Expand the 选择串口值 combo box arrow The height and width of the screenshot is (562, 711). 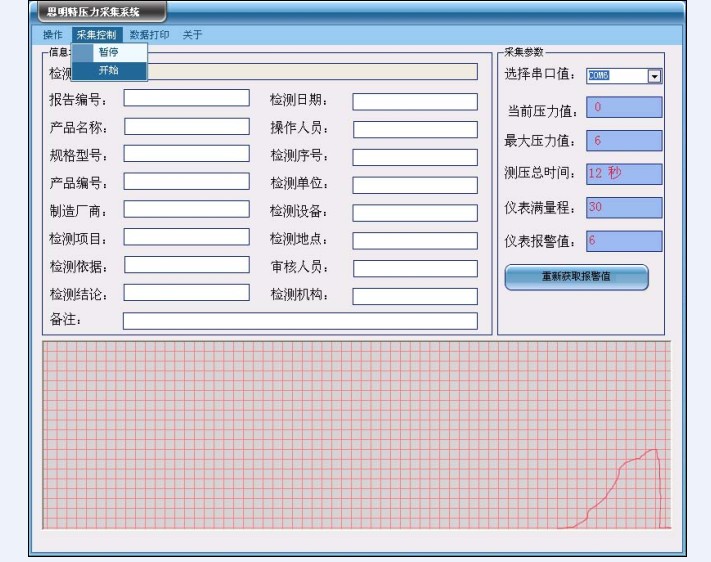pos(654,76)
